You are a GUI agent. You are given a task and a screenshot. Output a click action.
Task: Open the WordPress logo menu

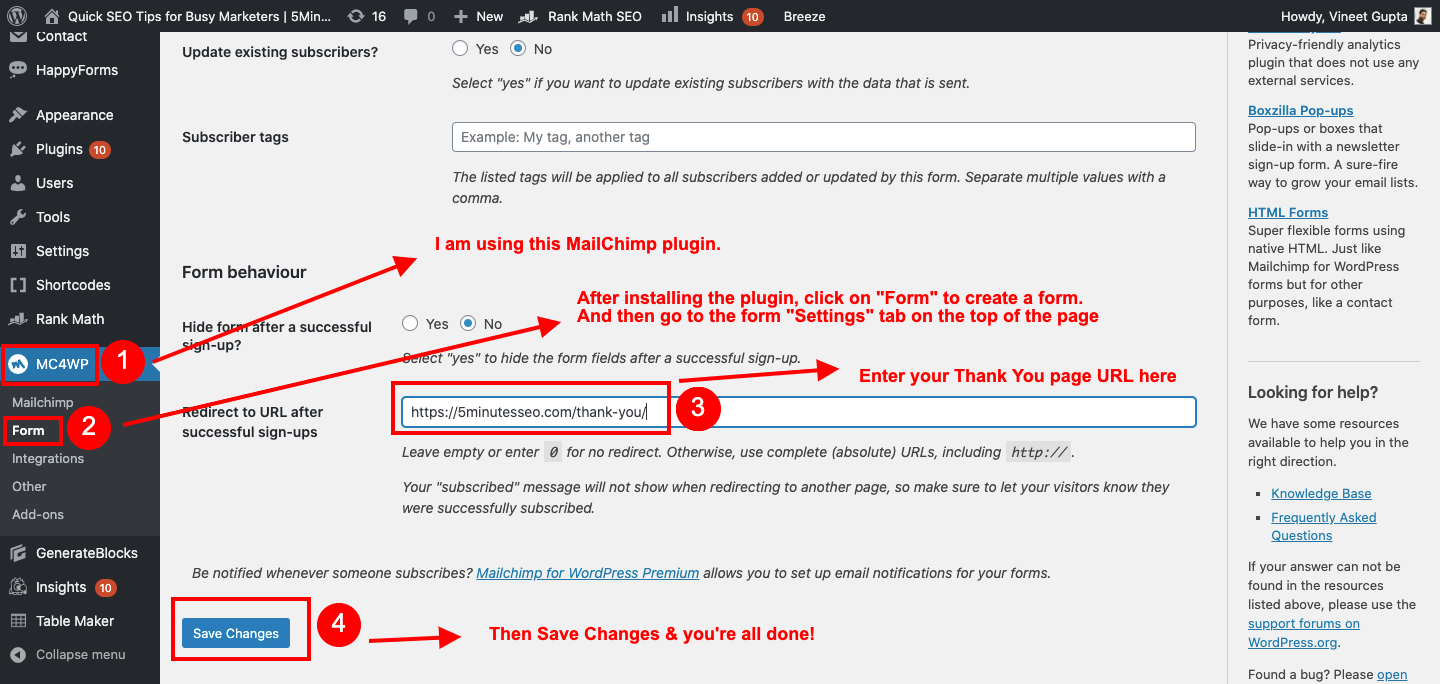(x=17, y=16)
